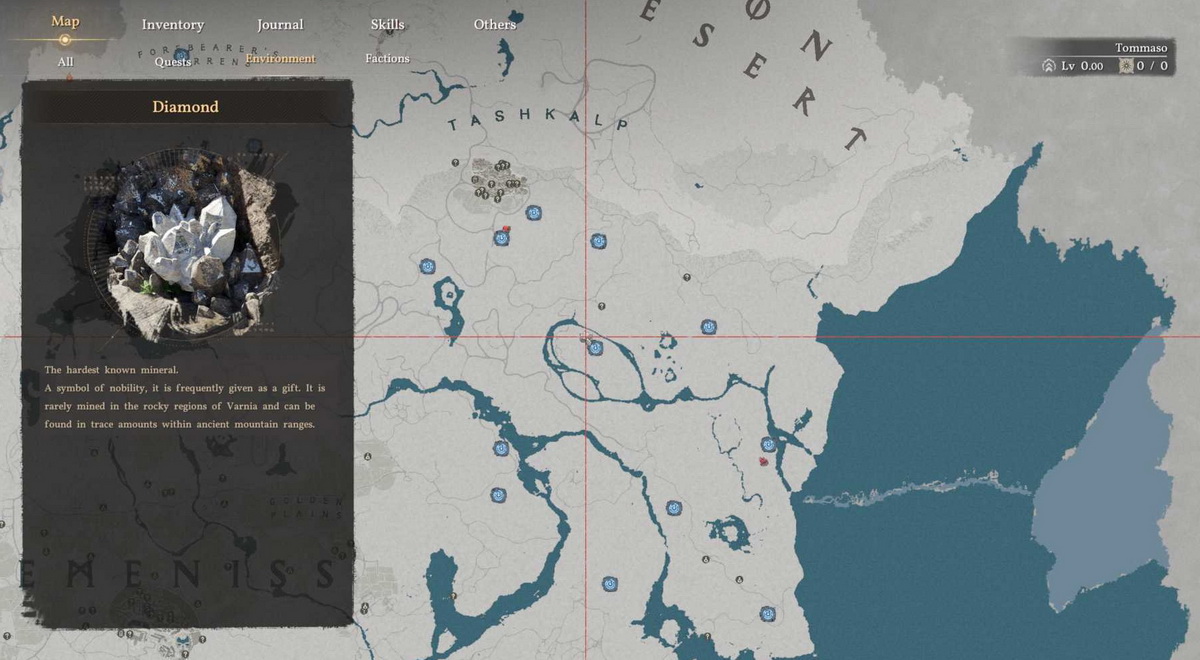Select the diamond marker beside the red map pin
Viewport: 1200px width, 660px height.
point(768,444)
